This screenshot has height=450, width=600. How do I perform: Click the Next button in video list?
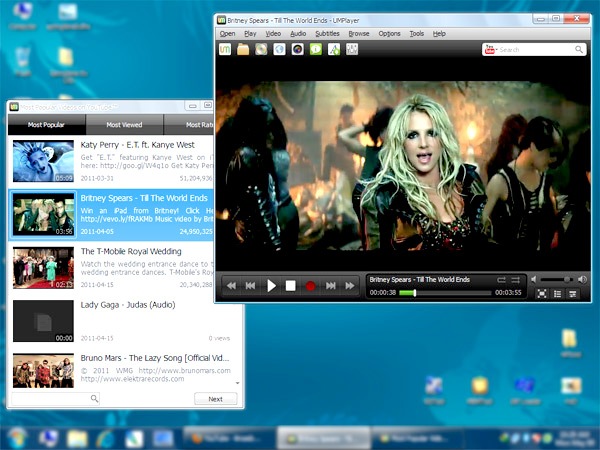pyautogui.click(x=215, y=398)
